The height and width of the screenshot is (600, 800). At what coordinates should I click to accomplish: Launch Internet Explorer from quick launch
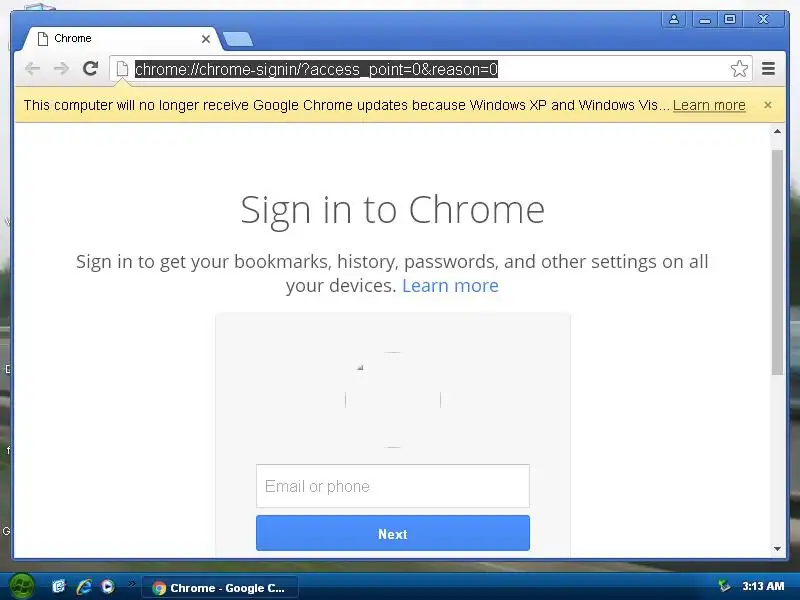(84, 587)
